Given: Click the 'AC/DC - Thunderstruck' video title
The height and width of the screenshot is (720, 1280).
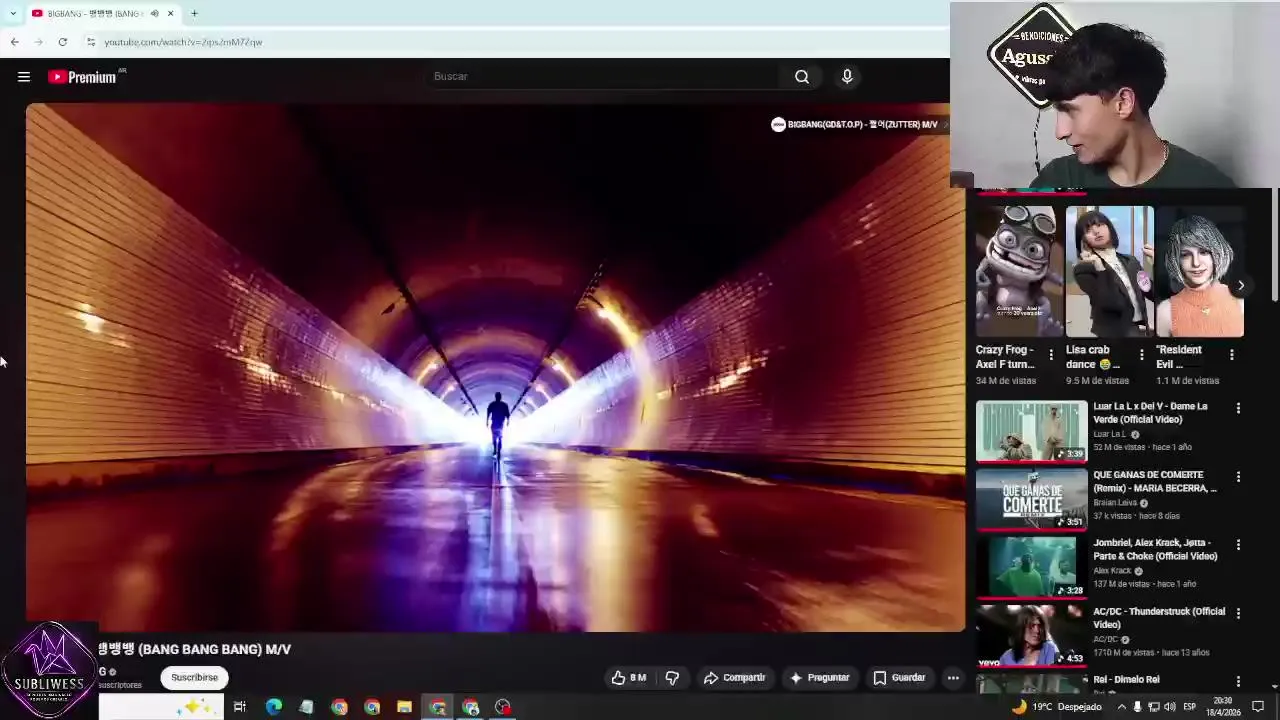Looking at the screenshot, I should point(1159,618).
